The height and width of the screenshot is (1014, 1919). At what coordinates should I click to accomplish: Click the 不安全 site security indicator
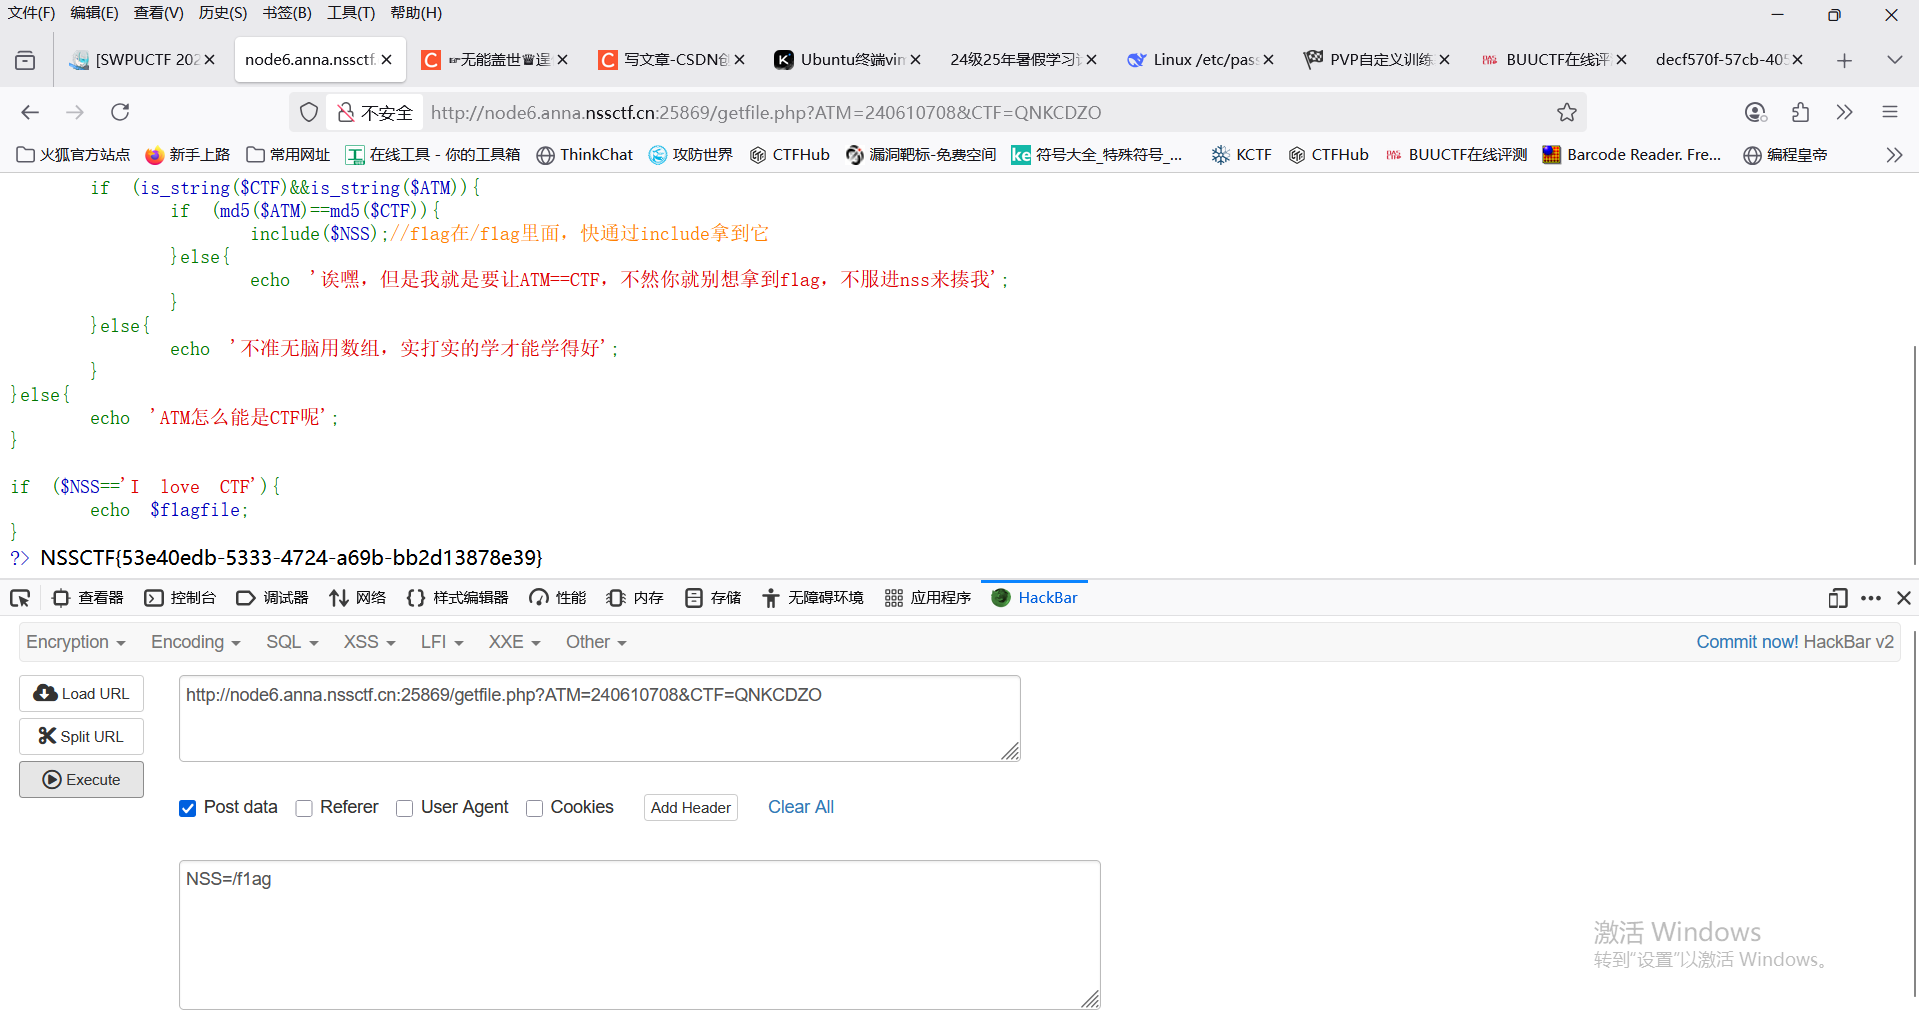(375, 112)
